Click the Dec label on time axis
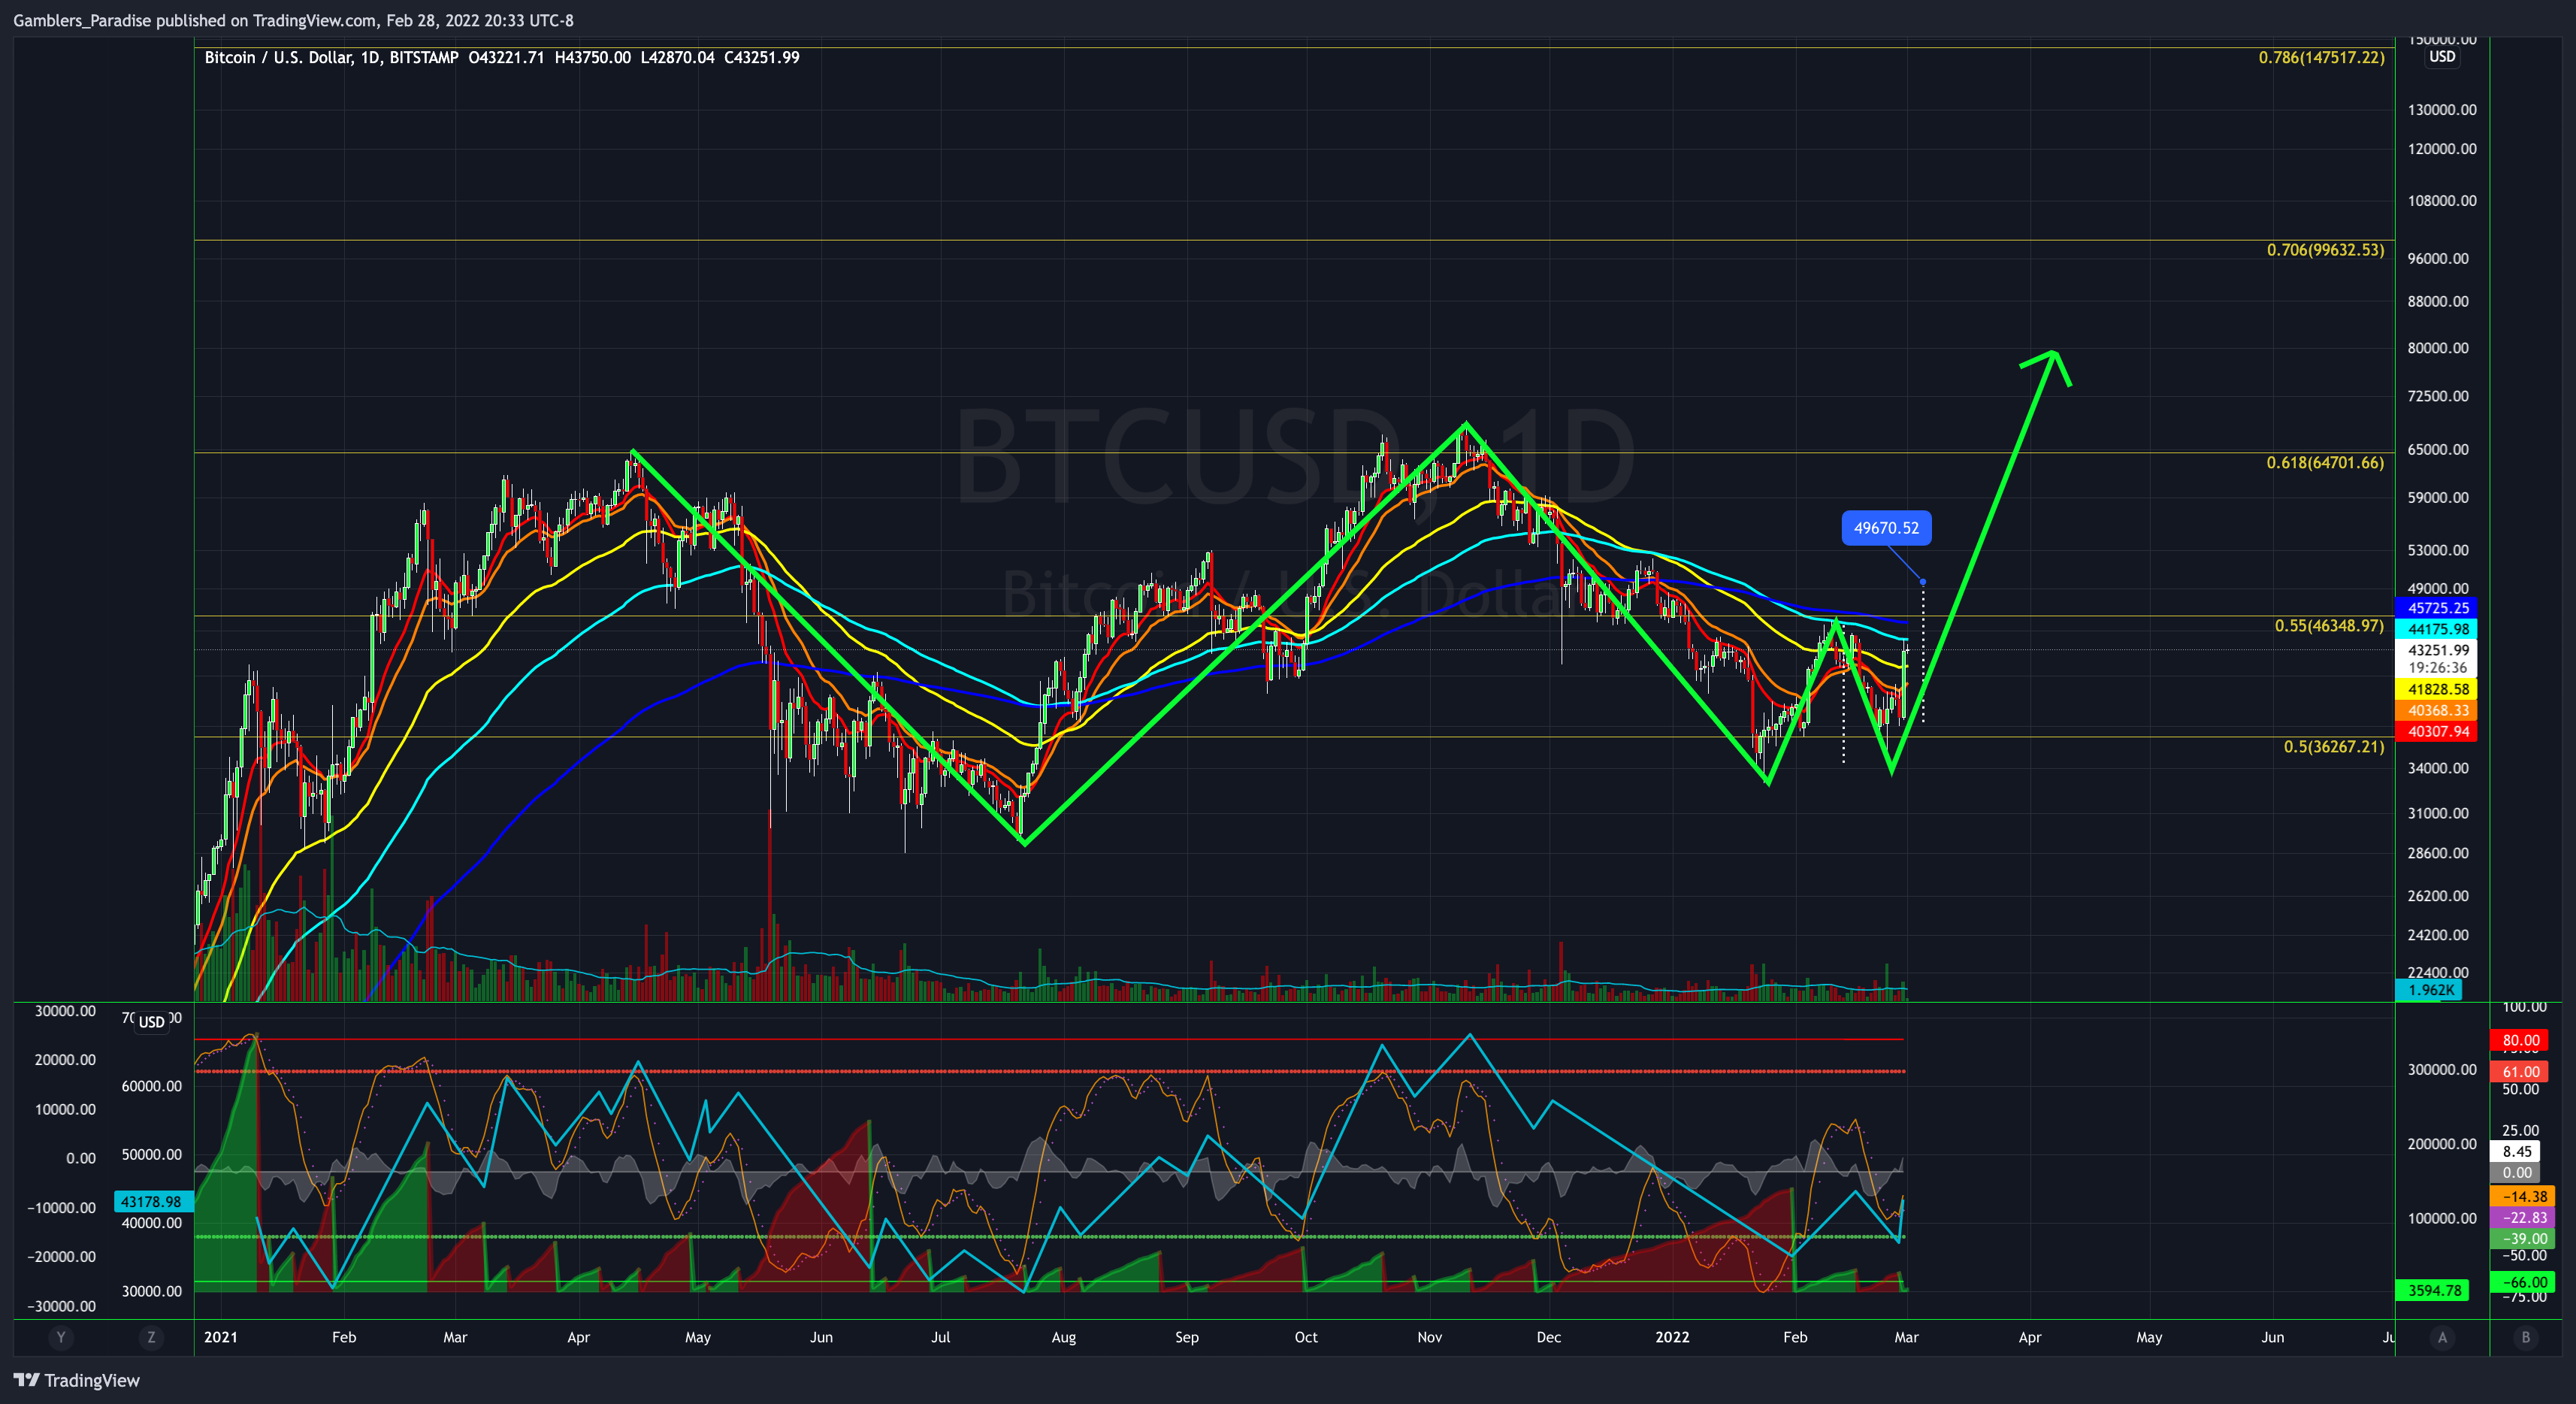The width and height of the screenshot is (2576, 1404). 1548,1337
